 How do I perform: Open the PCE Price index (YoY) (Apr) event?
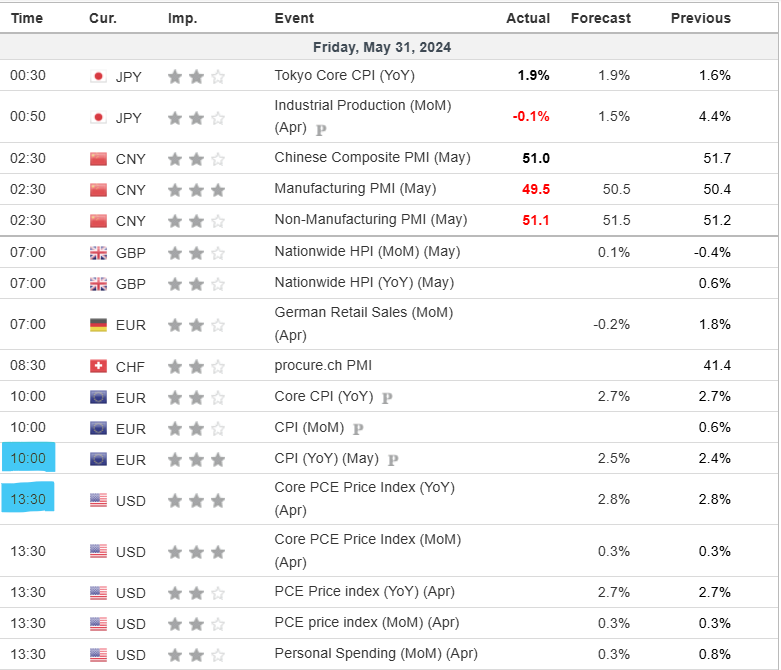[x=364, y=592]
